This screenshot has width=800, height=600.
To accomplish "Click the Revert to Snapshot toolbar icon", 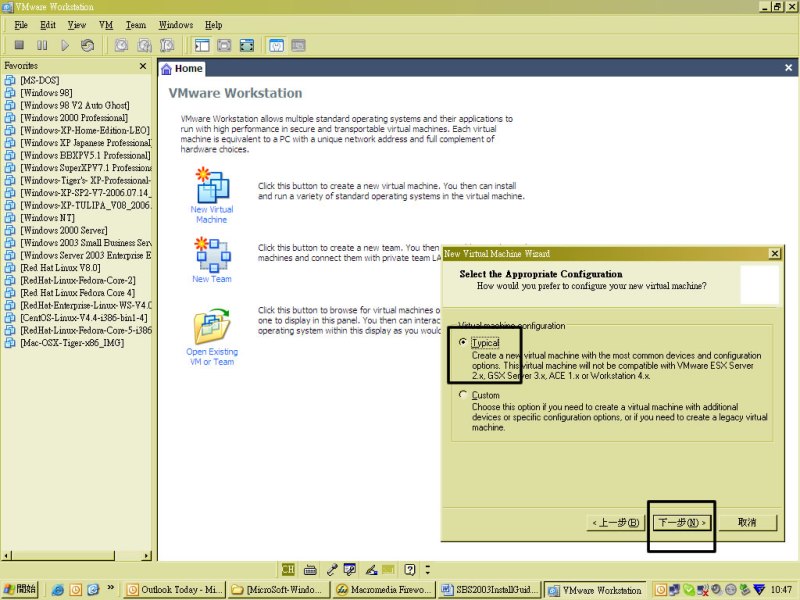I will pyautogui.click(x=144, y=45).
